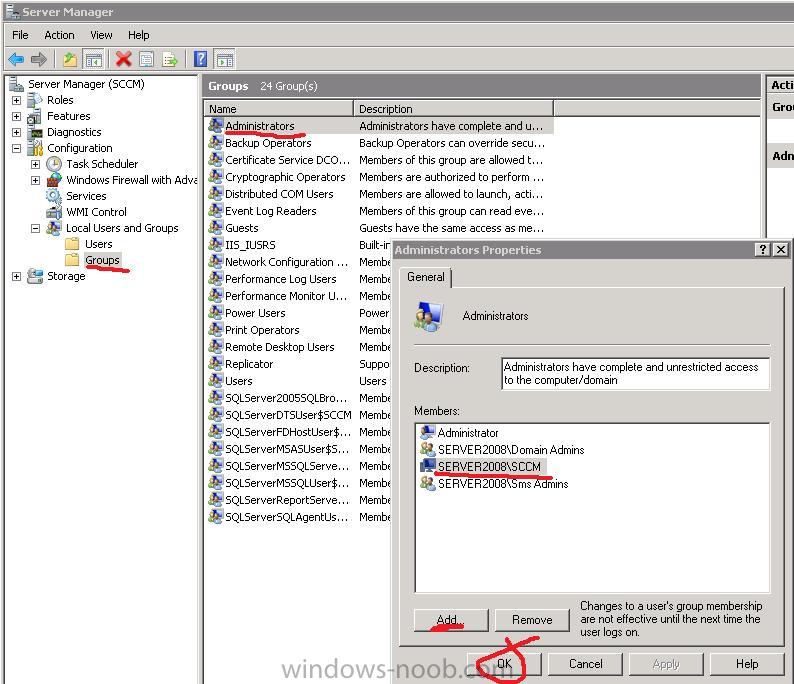Click the Features icon in tree
The image size is (794, 684).
click(x=34, y=116)
